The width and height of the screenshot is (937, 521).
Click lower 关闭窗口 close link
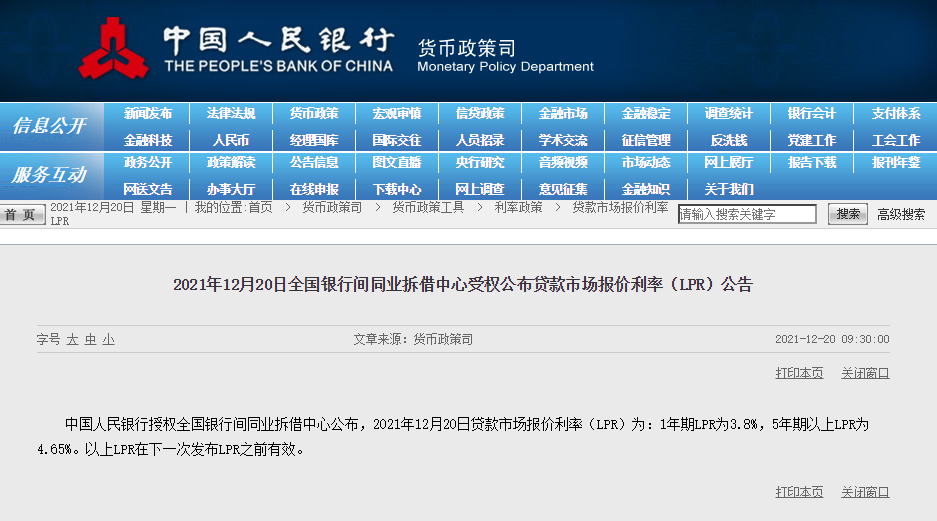865,492
